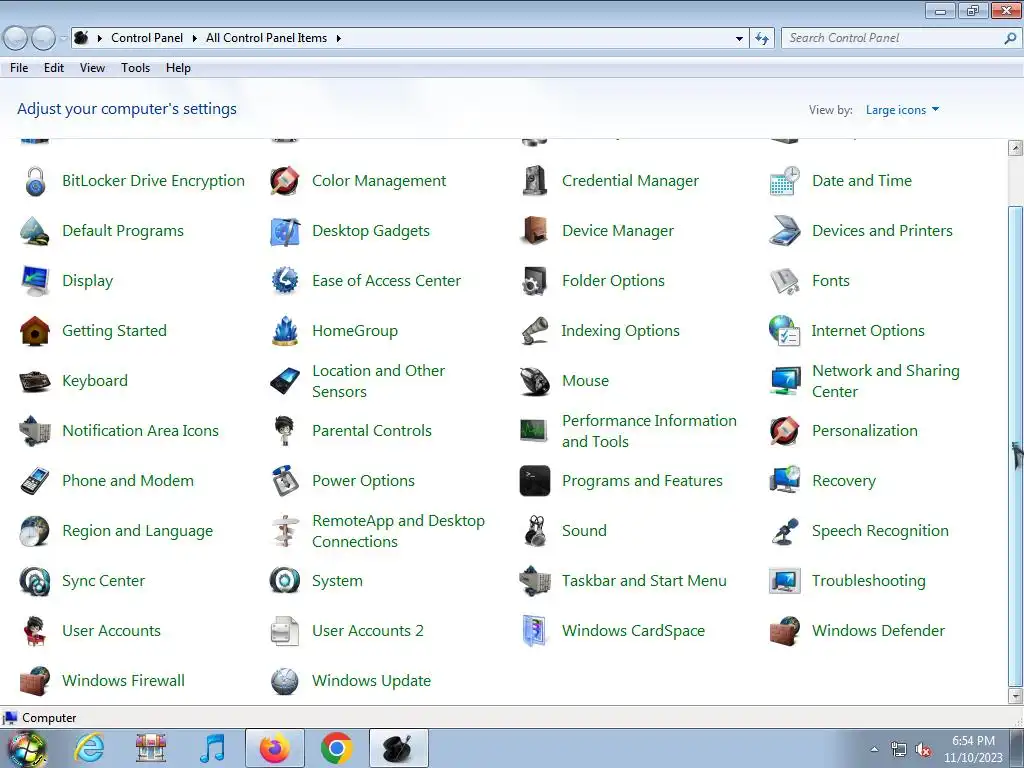
Task: Open the Color Management icon
Action: click(x=285, y=181)
